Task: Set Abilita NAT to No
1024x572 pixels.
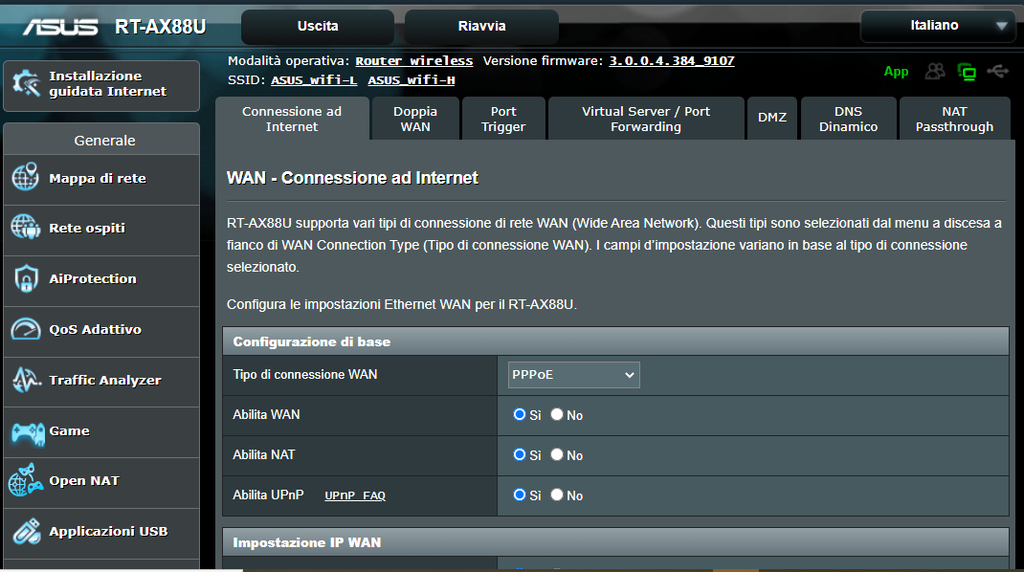Action: click(556, 454)
